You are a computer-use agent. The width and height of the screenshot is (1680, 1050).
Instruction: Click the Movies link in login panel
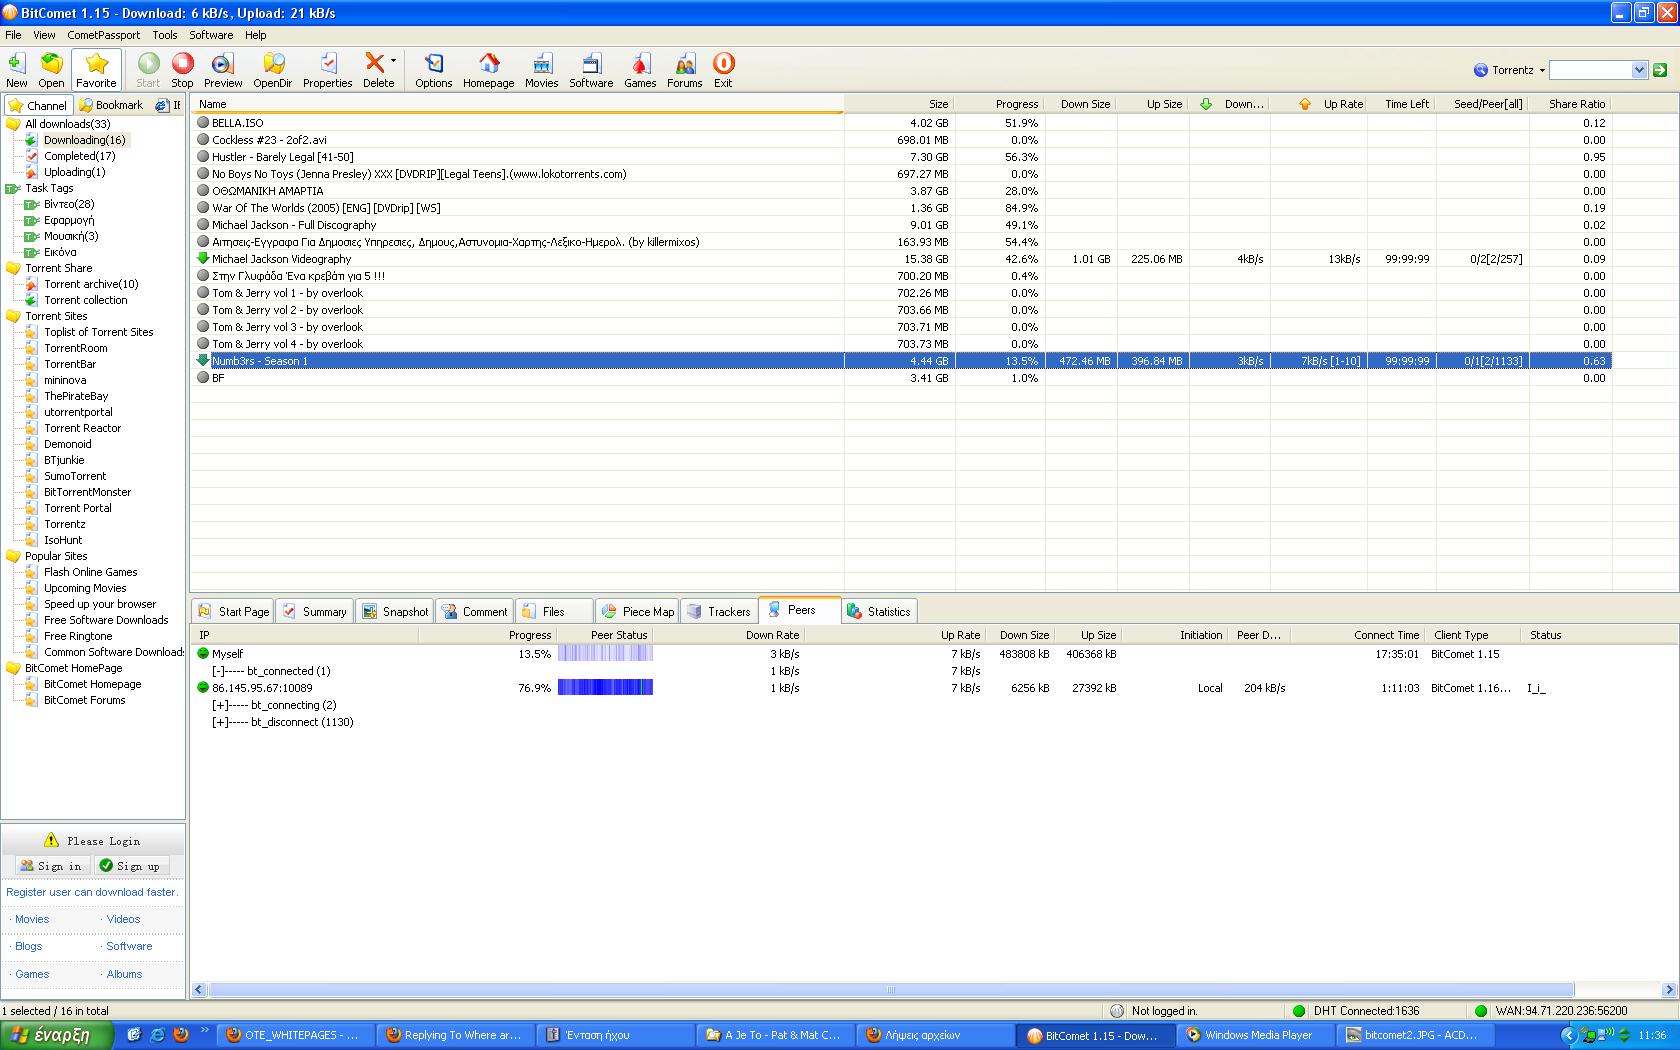point(32,919)
